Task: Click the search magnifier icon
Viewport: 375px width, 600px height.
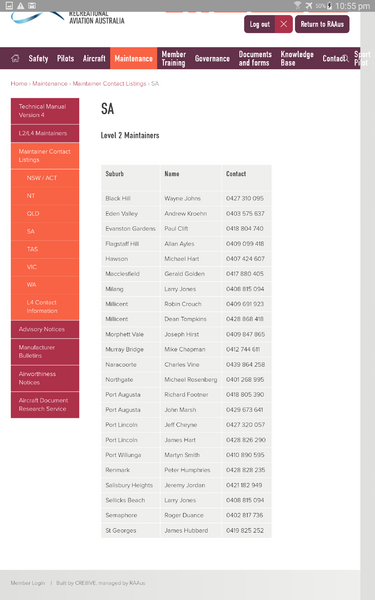Action: pyautogui.click(x=346, y=58)
